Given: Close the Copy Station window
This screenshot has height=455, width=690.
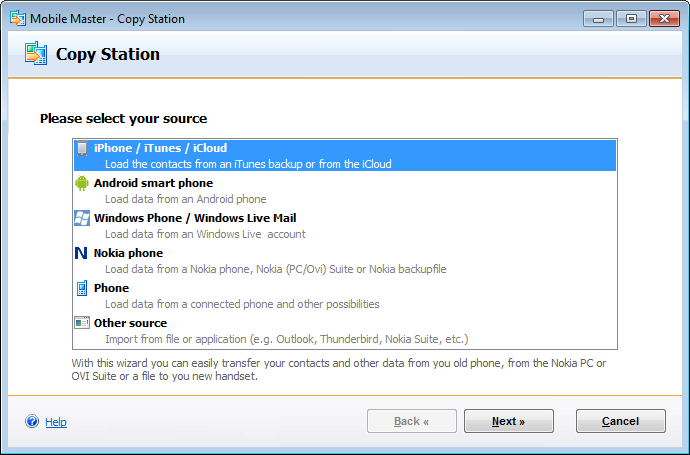Looking at the screenshot, I should pos(662,18).
